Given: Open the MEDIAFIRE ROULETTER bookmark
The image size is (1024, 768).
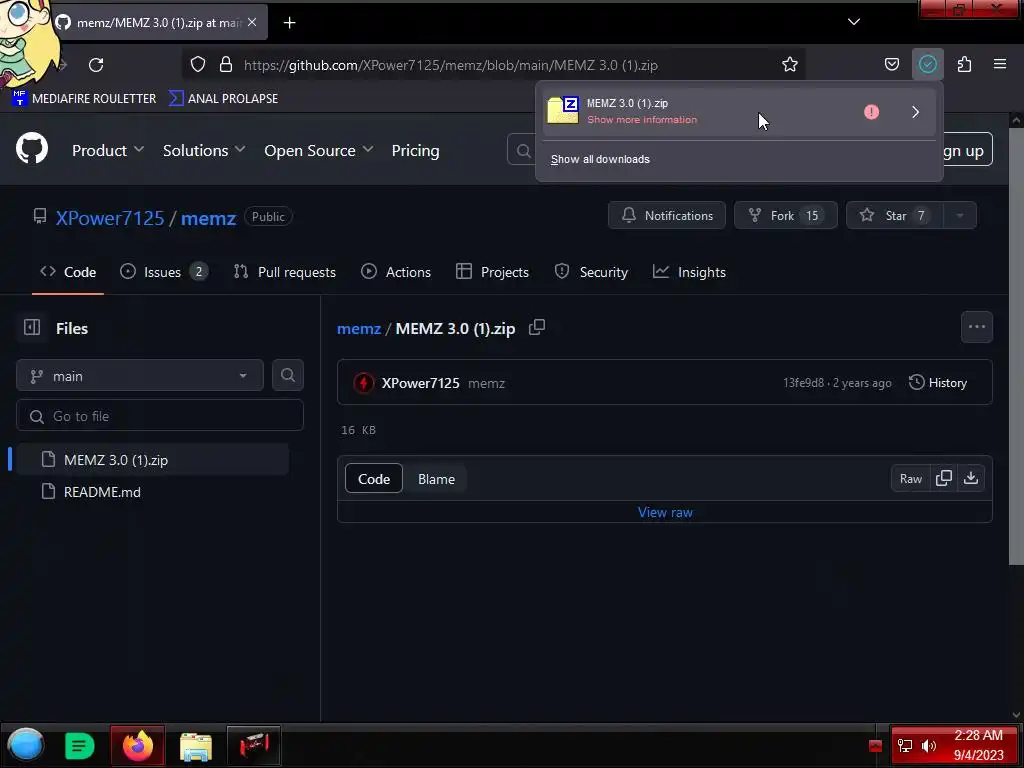Looking at the screenshot, I should click(x=84, y=99).
